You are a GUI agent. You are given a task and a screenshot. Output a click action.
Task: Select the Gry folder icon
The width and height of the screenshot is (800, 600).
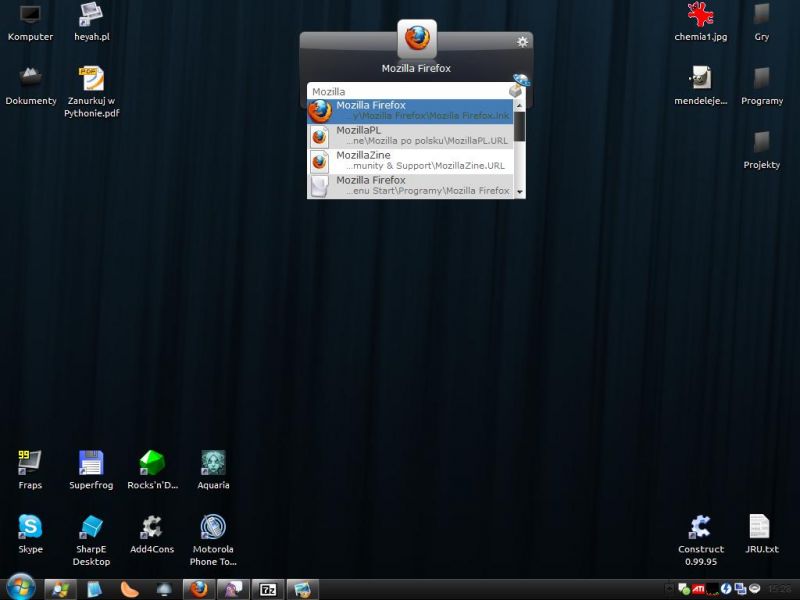click(762, 22)
